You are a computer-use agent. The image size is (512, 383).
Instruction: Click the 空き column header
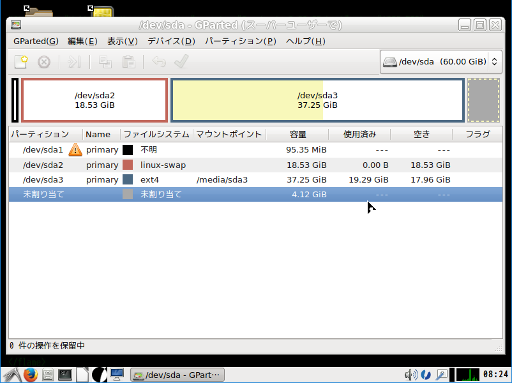point(422,134)
